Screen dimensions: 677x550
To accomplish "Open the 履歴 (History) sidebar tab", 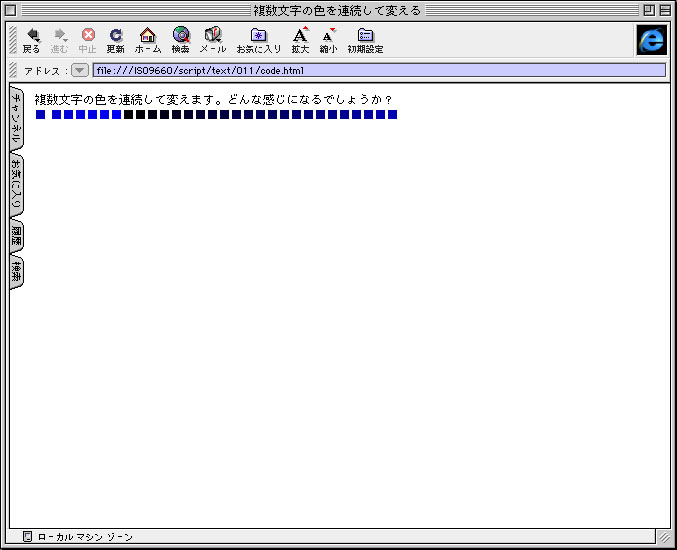I will (16, 236).
